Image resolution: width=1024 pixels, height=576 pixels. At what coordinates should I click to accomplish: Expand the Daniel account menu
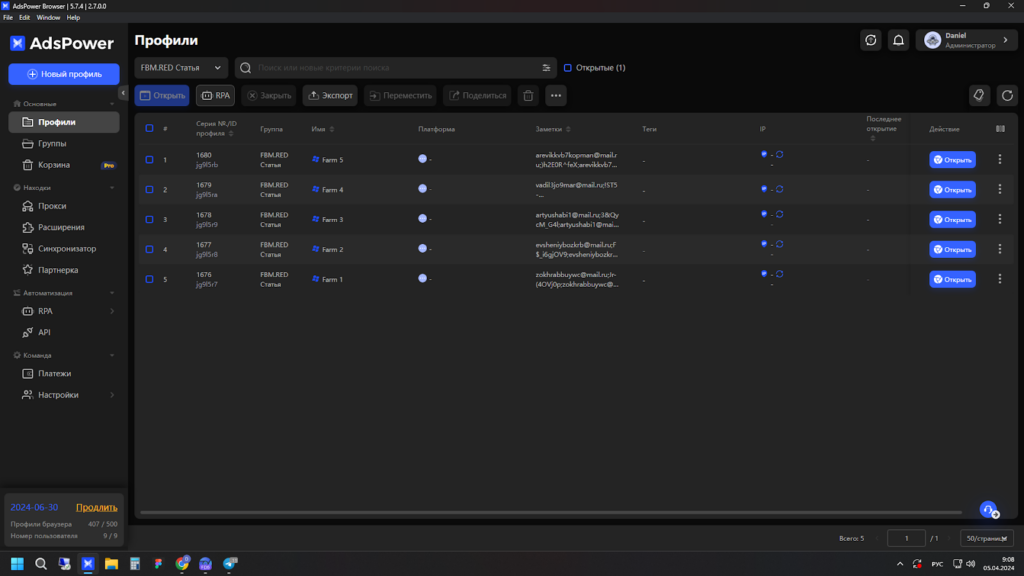click(967, 40)
